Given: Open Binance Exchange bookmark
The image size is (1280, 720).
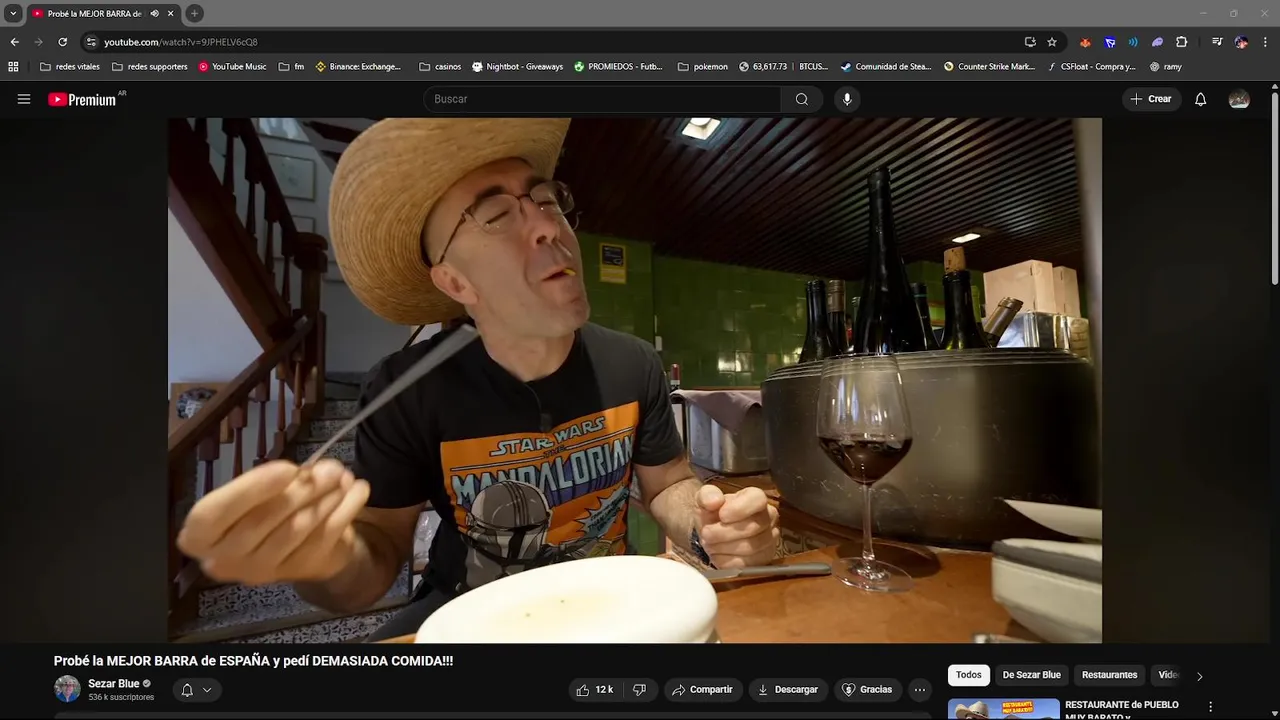Looking at the screenshot, I should tap(358, 67).
